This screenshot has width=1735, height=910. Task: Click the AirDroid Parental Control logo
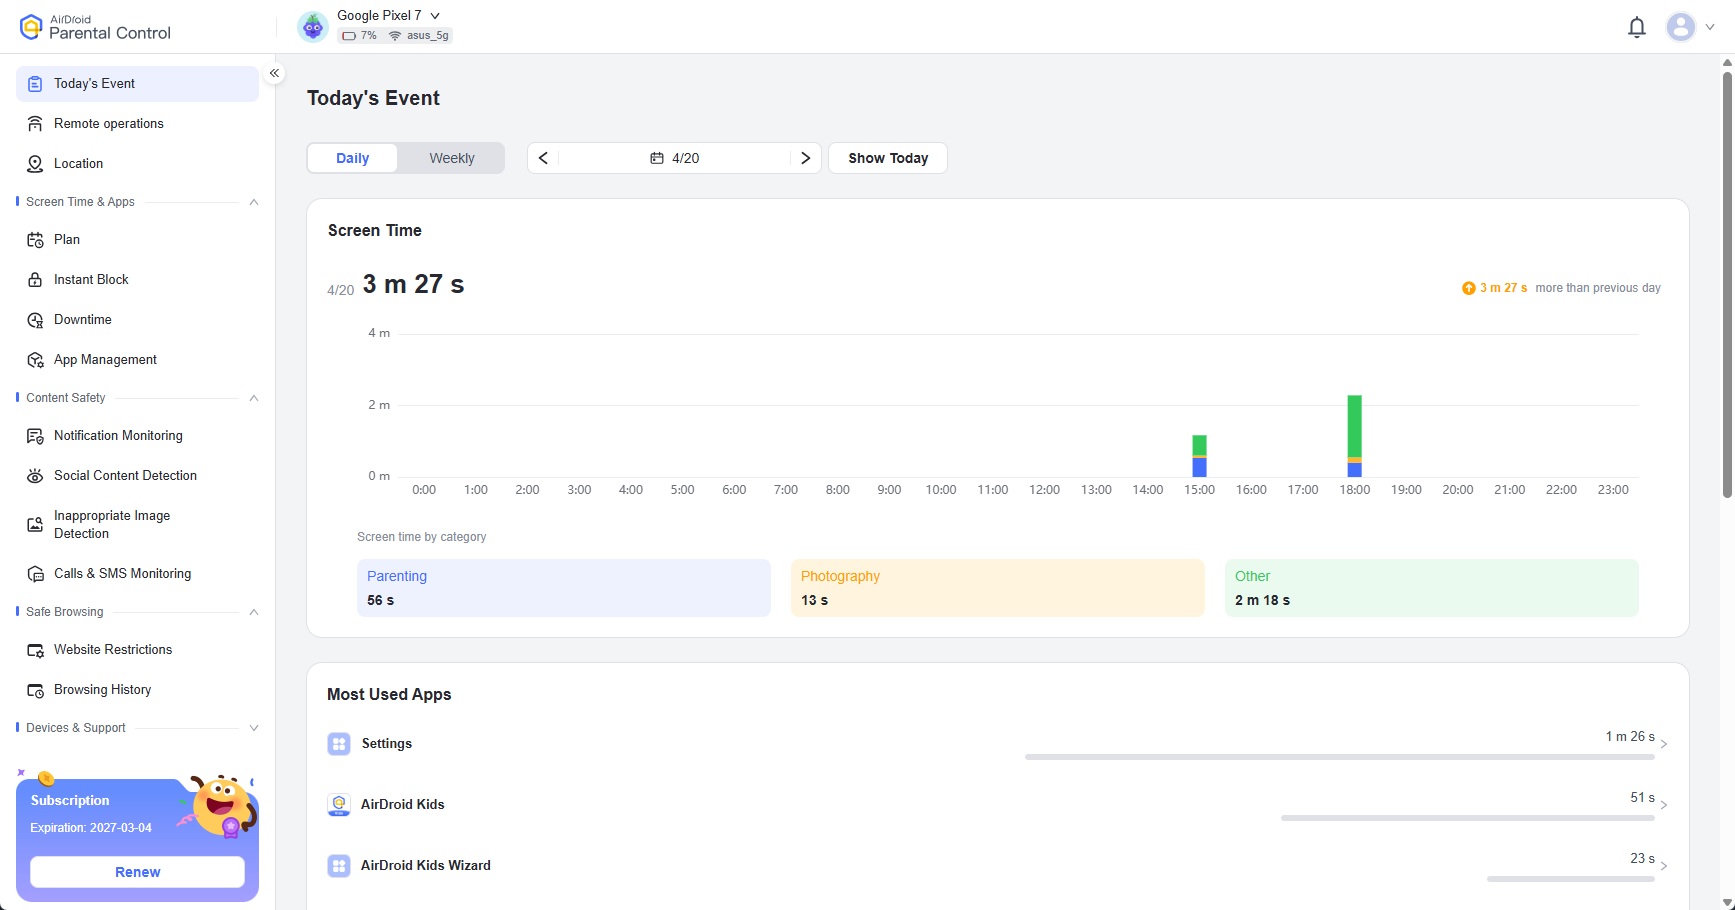[x=95, y=27]
